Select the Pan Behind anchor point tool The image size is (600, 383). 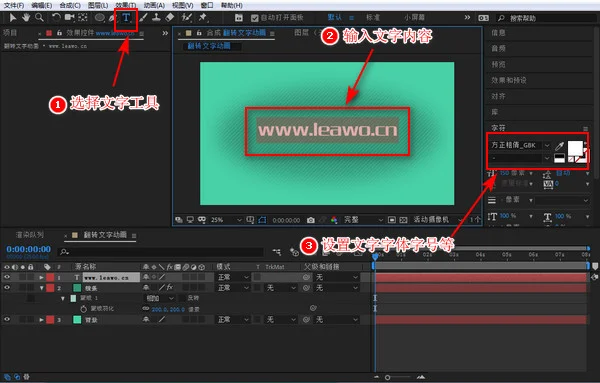click(82, 17)
